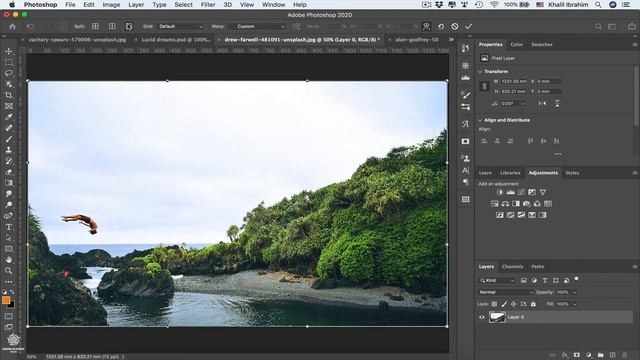The height and width of the screenshot is (360, 640).
Task: Open the Filter menu
Action: tap(208, 5)
